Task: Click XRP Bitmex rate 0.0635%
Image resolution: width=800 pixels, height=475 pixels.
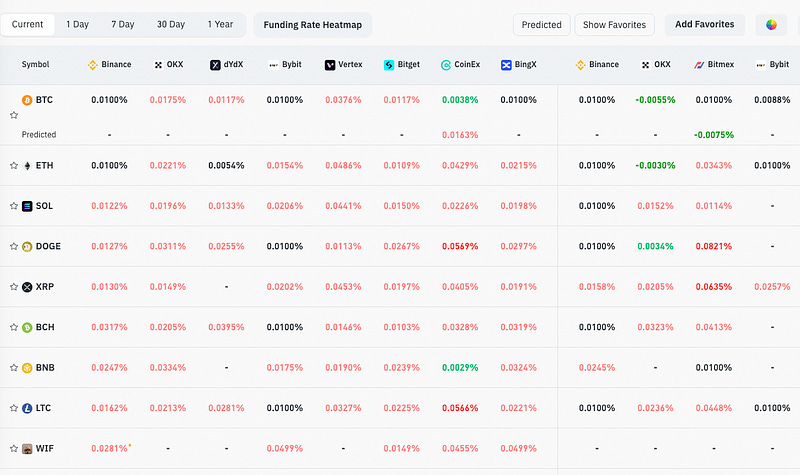Action: pos(714,287)
